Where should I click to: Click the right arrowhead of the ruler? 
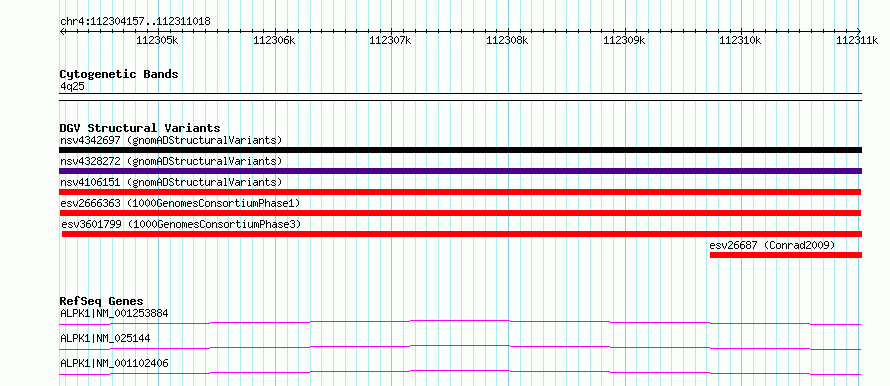[859, 31]
